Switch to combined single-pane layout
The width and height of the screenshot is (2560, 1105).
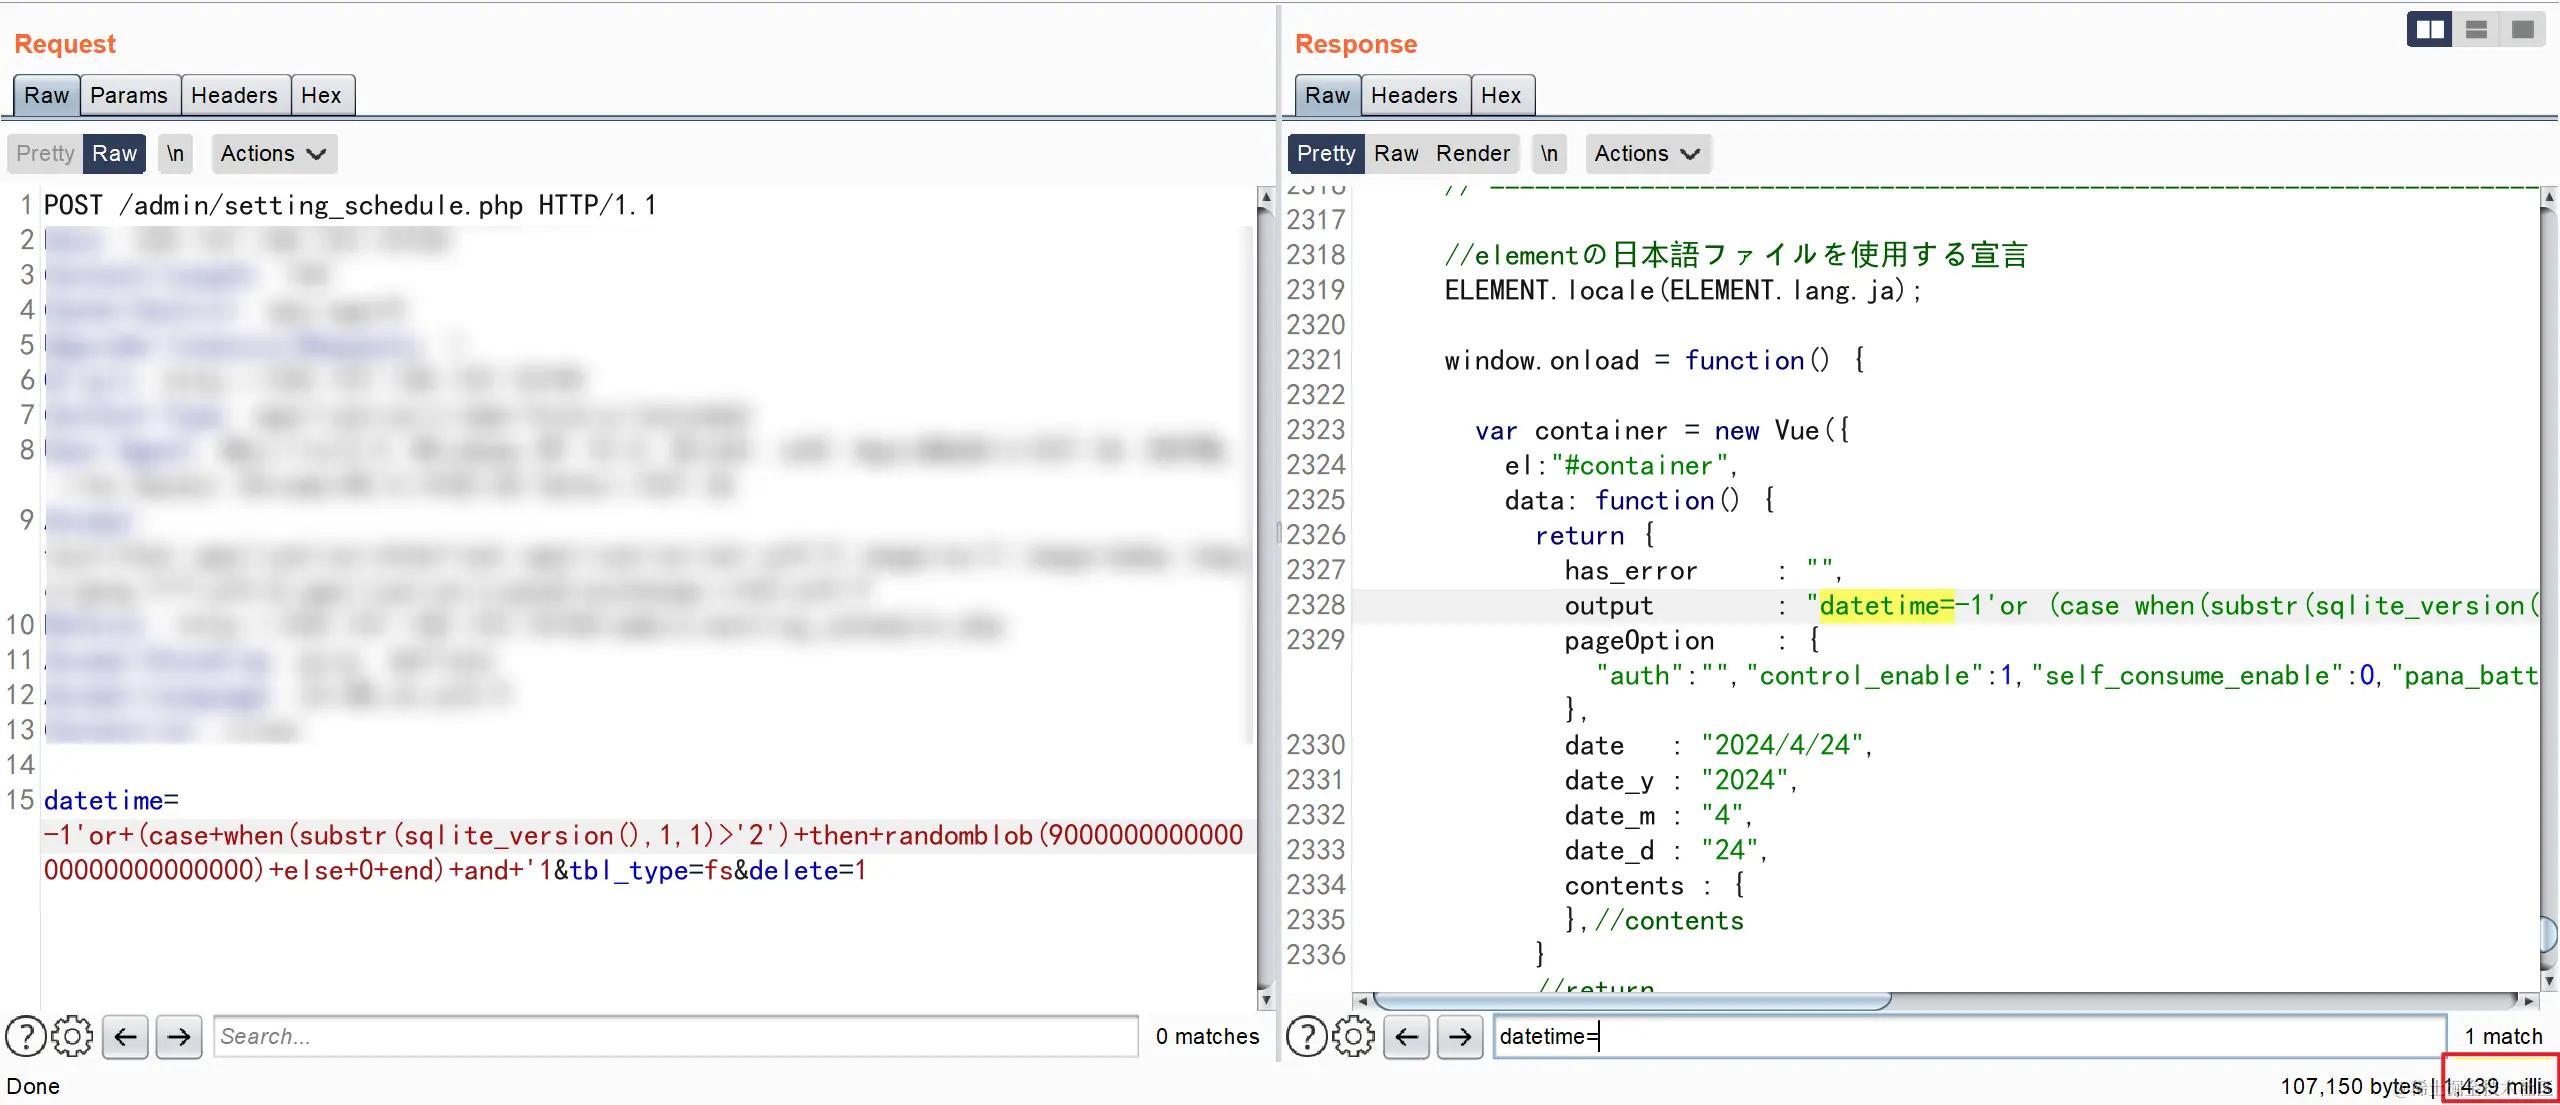(2522, 29)
